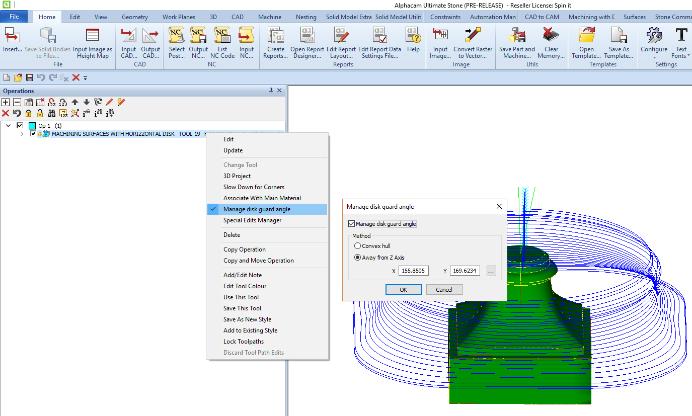Open Input Image as Height Map
This screenshot has width=692, height=416.
pos(92,43)
